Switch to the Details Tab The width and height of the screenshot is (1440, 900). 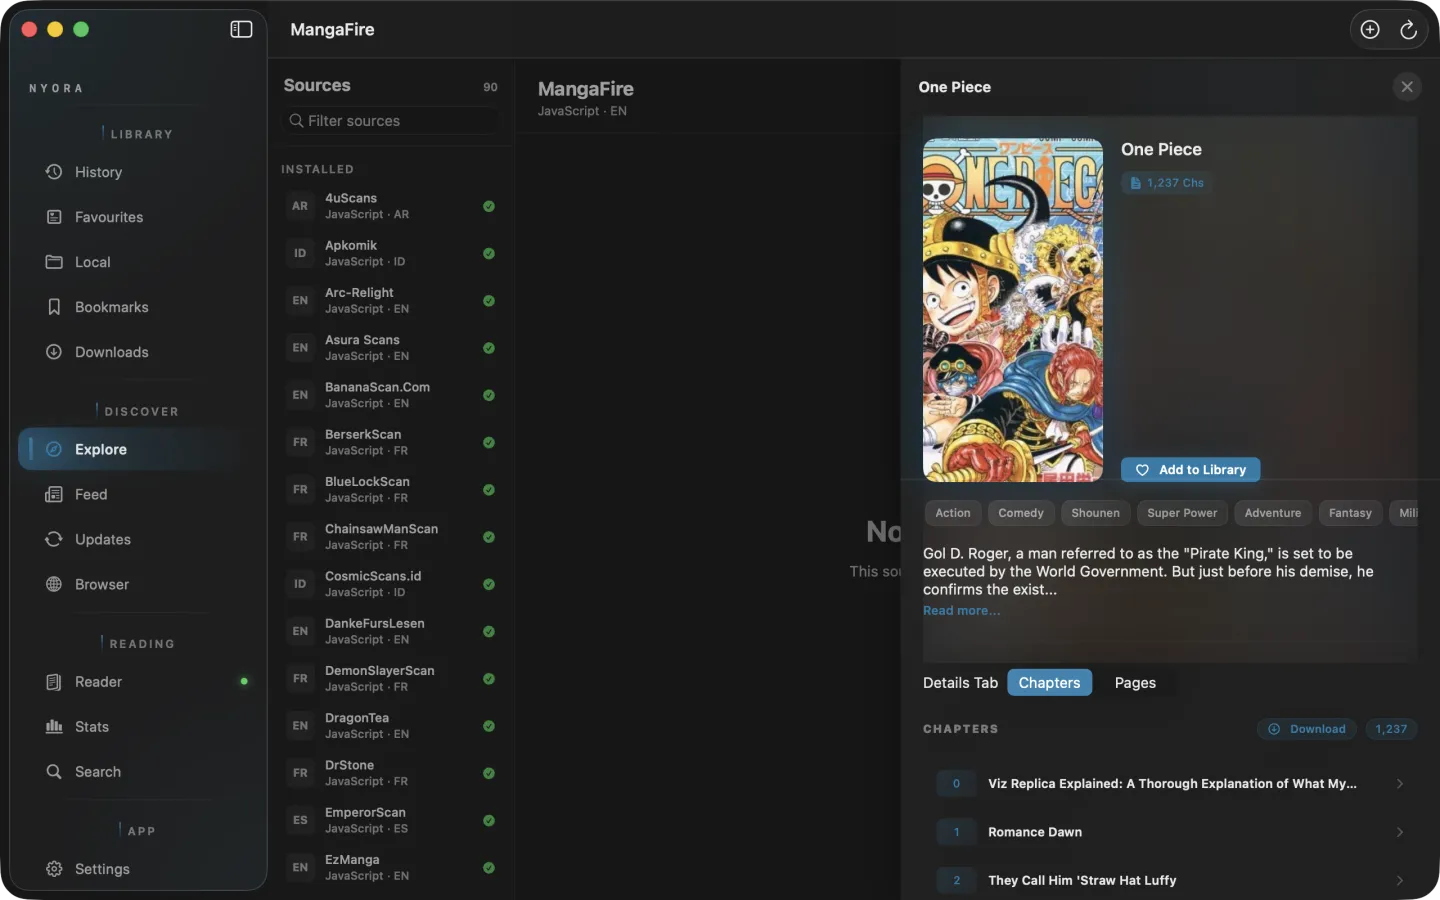pos(960,683)
